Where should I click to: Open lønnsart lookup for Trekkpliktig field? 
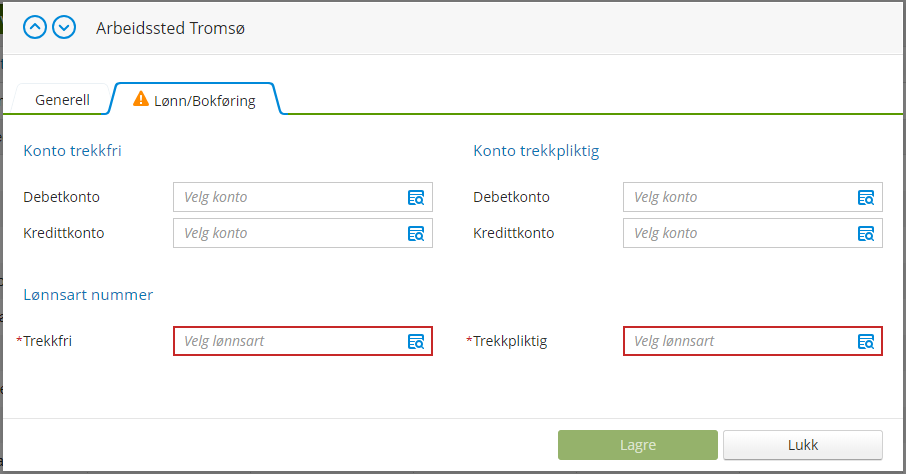pos(866,342)
